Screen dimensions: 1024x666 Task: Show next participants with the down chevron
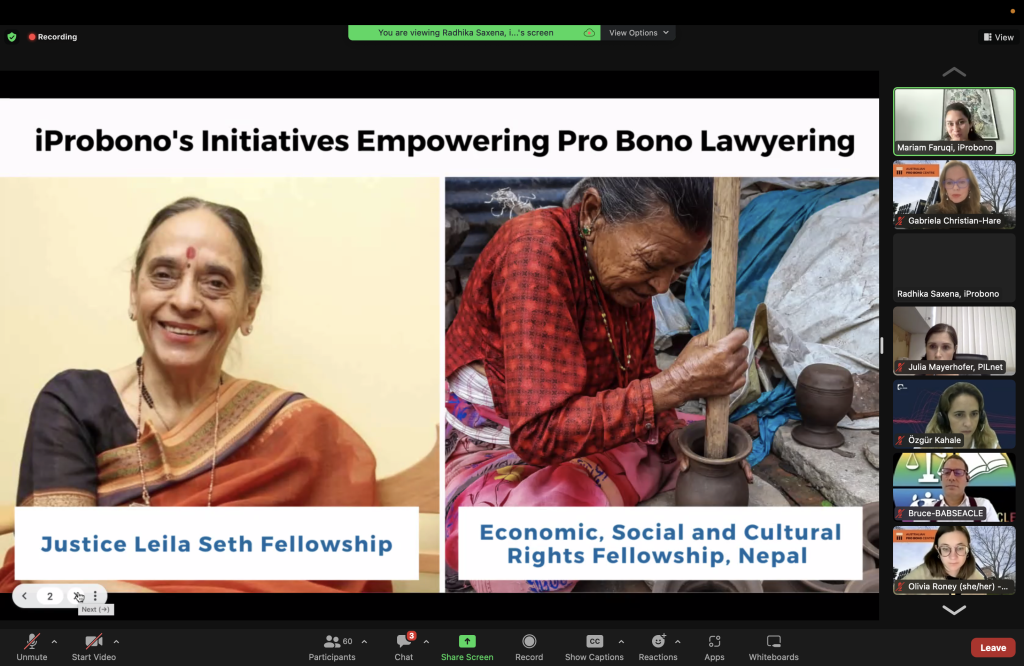[954, 610]
